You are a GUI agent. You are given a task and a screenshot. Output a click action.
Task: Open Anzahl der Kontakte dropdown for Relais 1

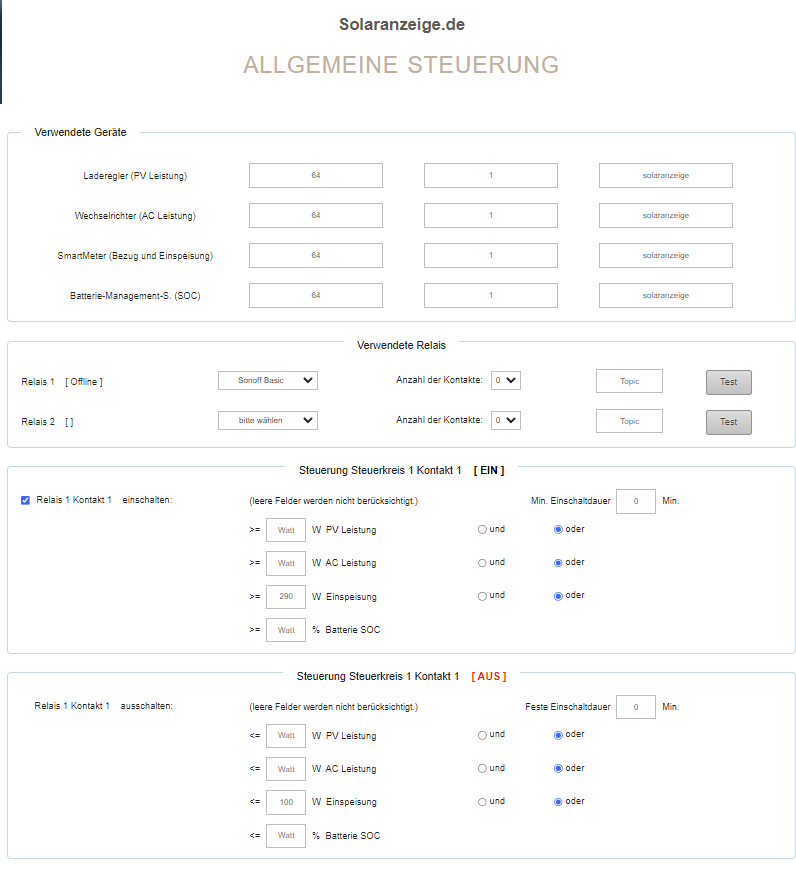tap(506, 380)
